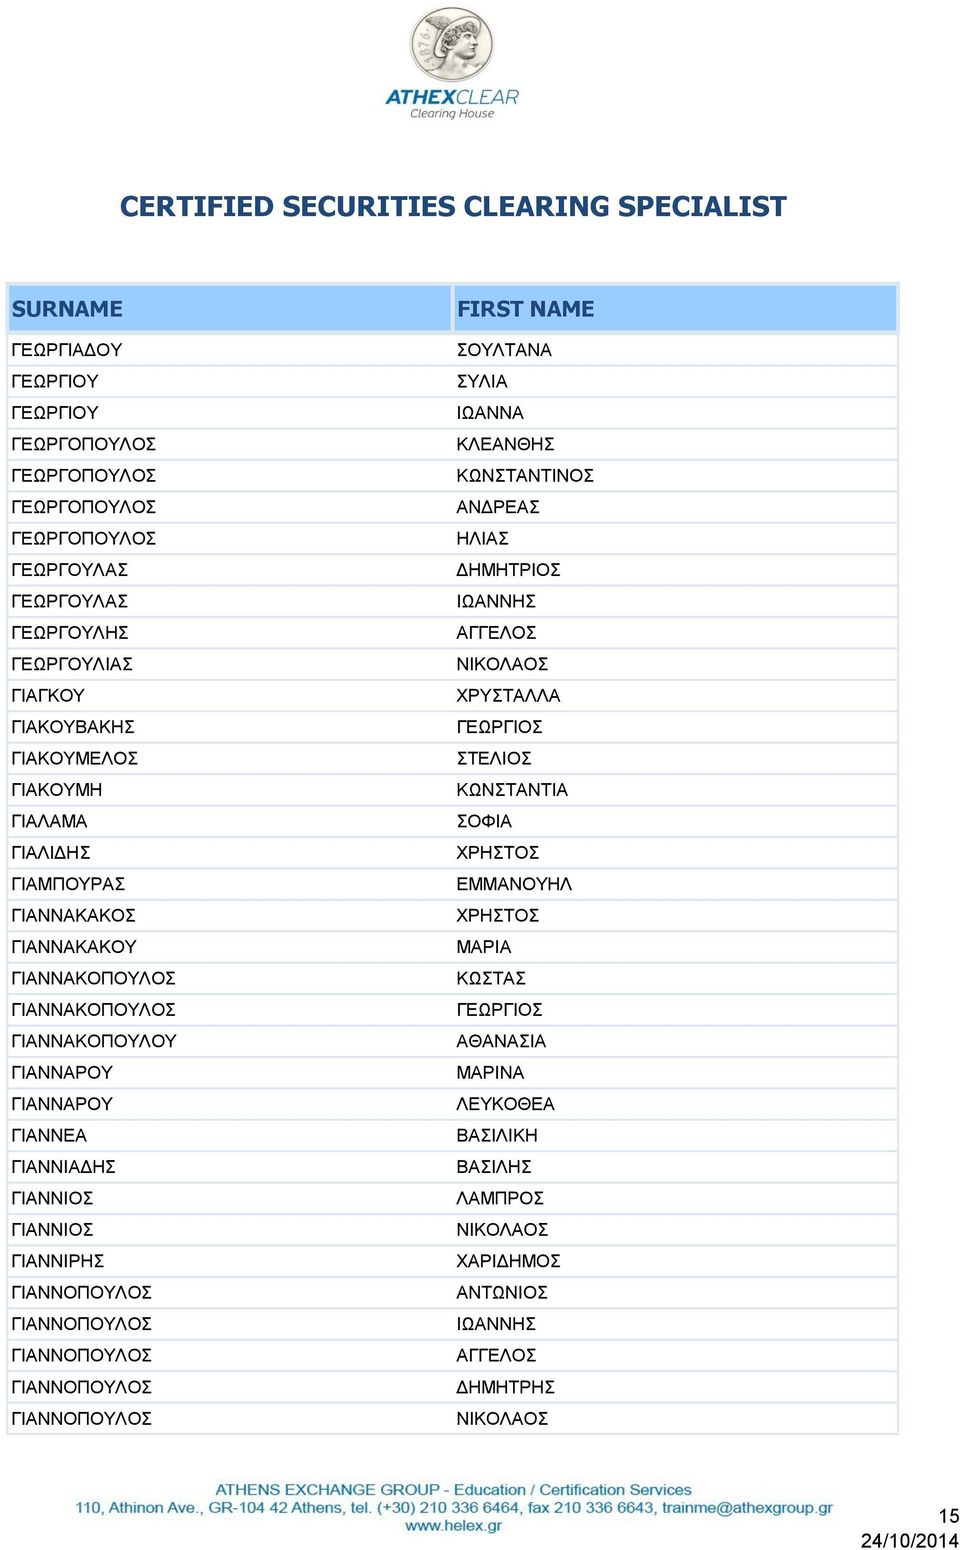The image size is (960, 1550).
Task: Select ΓΕΩΡΓΙΟΥ in the ΙΩΑΝΝΑ row
Action: pyautogui.click(x=55, y=413)
